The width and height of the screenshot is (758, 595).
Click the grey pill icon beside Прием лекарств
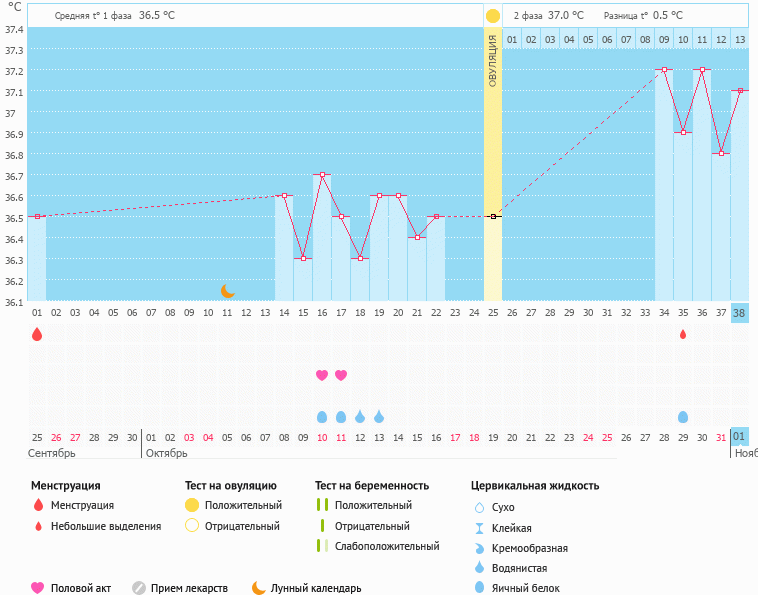point(139,588)
